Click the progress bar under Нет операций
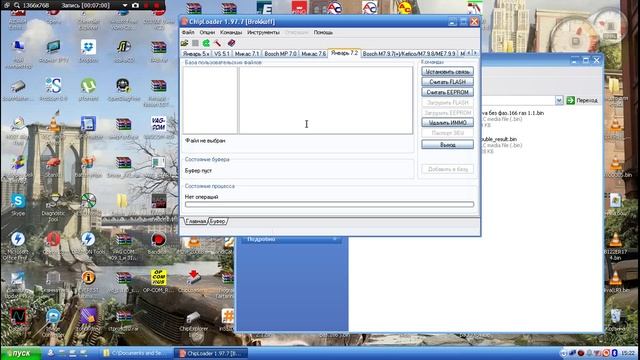The width and height of the screenshot is (640, 360). click(329, 204)
